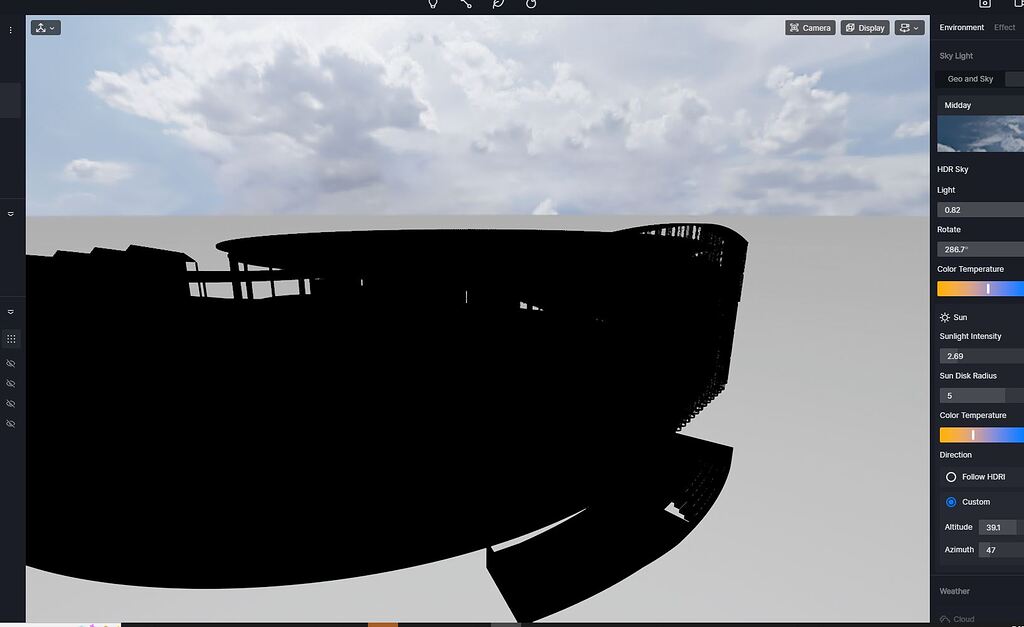Screen dimensions: 1024x627
Task: Switch to the Effect tab
Action: (1006, 27)
